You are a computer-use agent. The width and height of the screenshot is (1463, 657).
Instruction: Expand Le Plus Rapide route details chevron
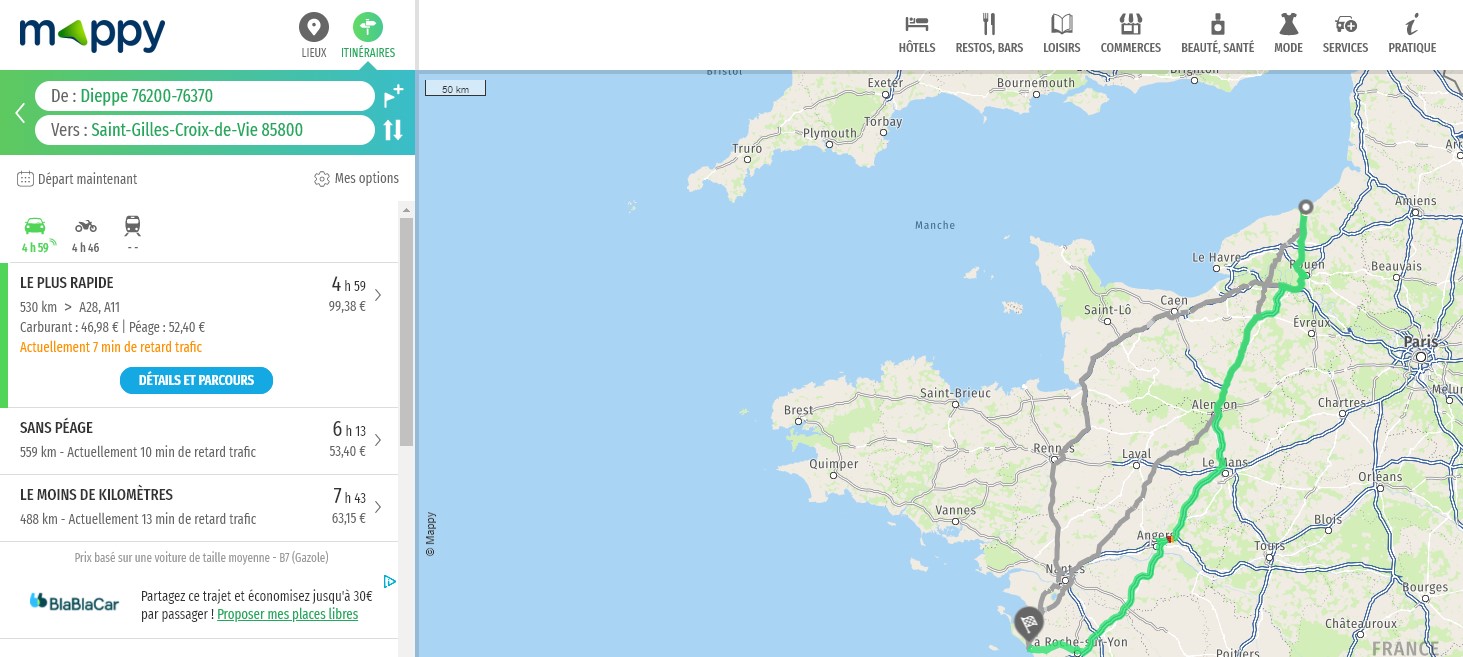point(377,295)
